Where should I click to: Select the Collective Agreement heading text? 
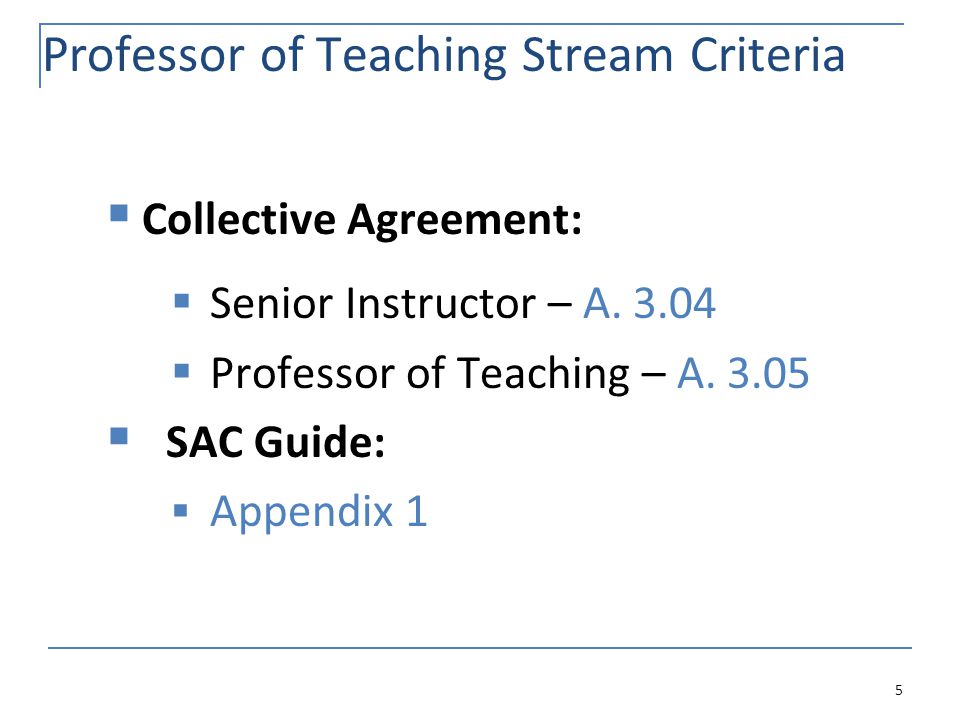[362, 220]
